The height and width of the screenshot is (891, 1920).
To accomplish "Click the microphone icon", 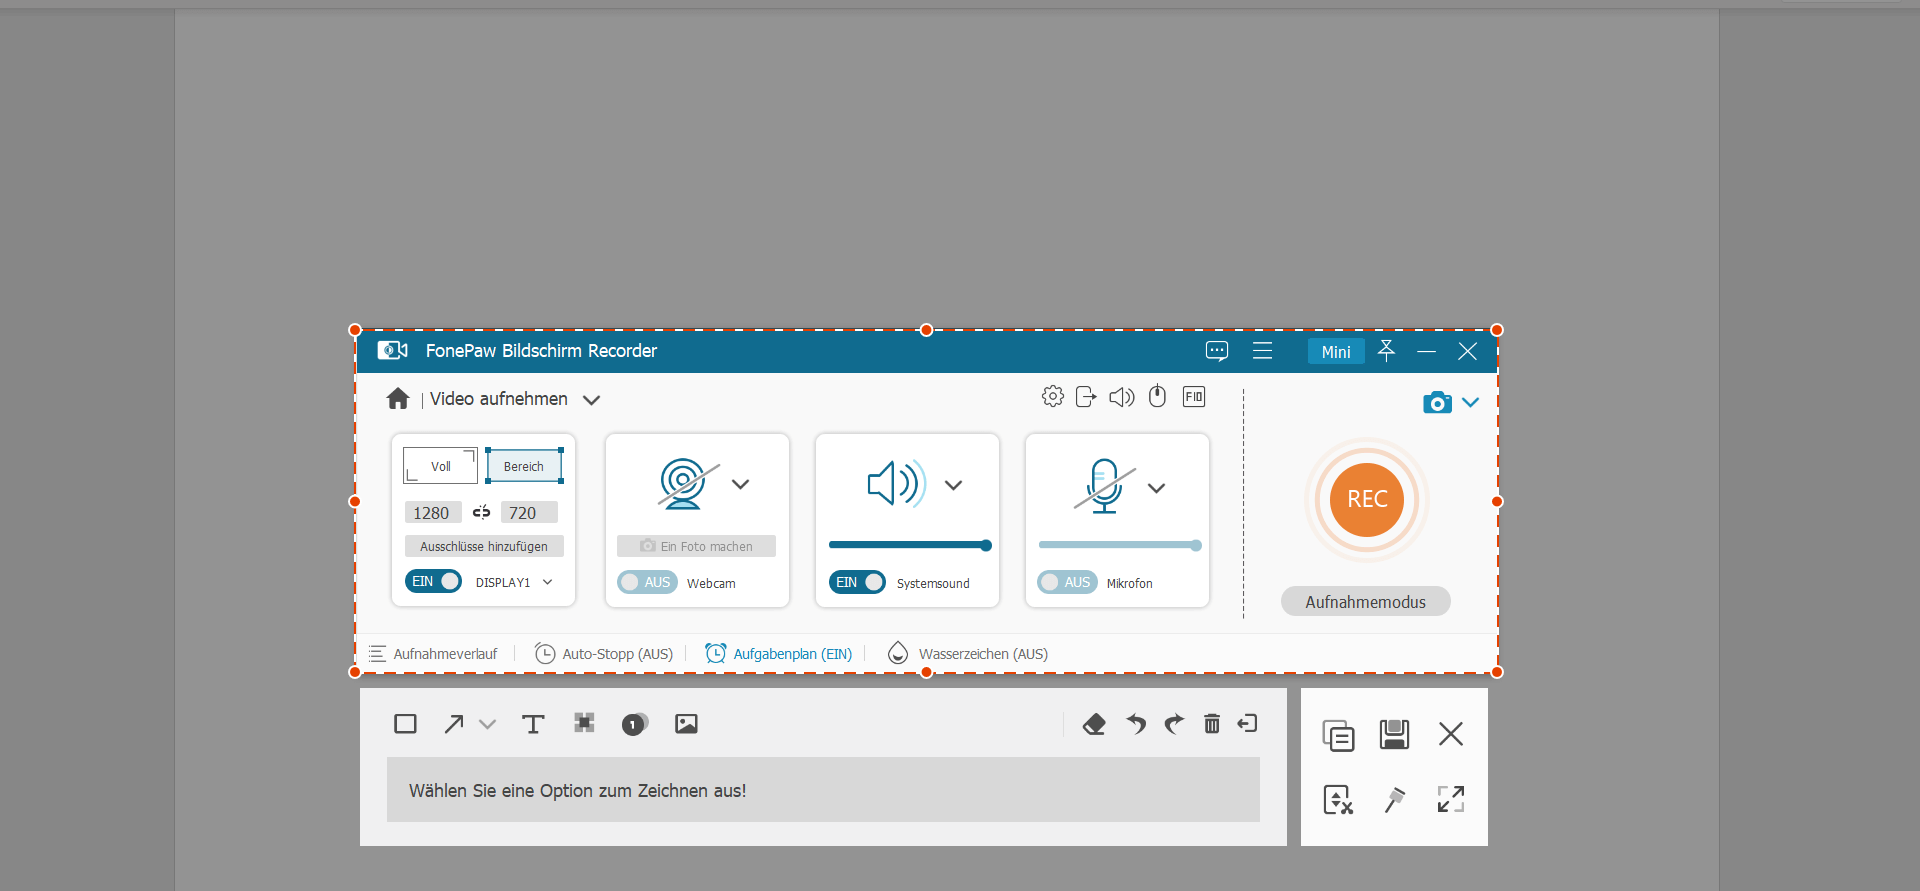I will [x=1104, y=486].
